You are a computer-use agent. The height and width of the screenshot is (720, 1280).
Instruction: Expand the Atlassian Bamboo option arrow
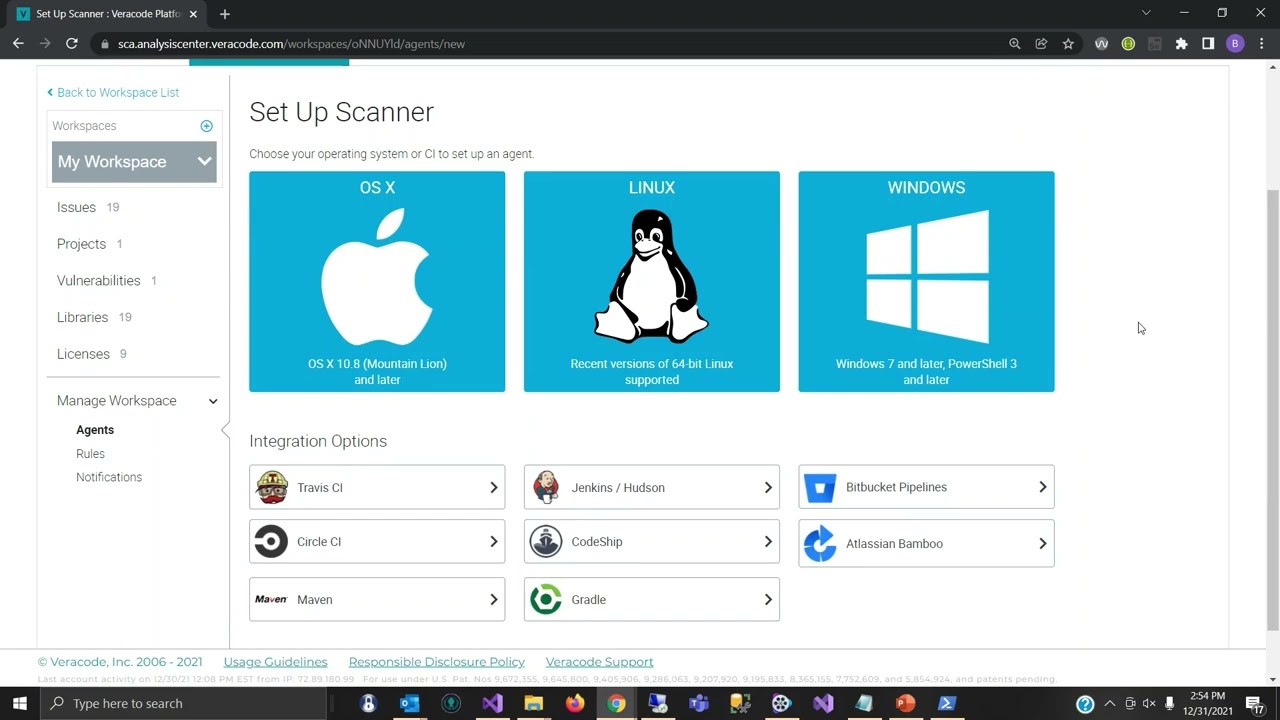click(1042, 544)
